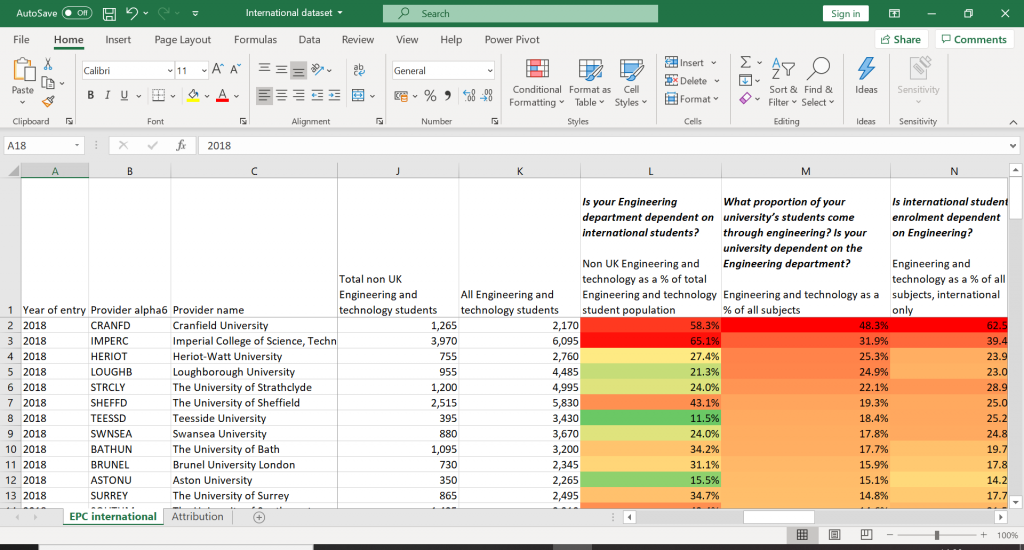Click the Borders icon
This screenshot has height=550, width=1024.
158,95
